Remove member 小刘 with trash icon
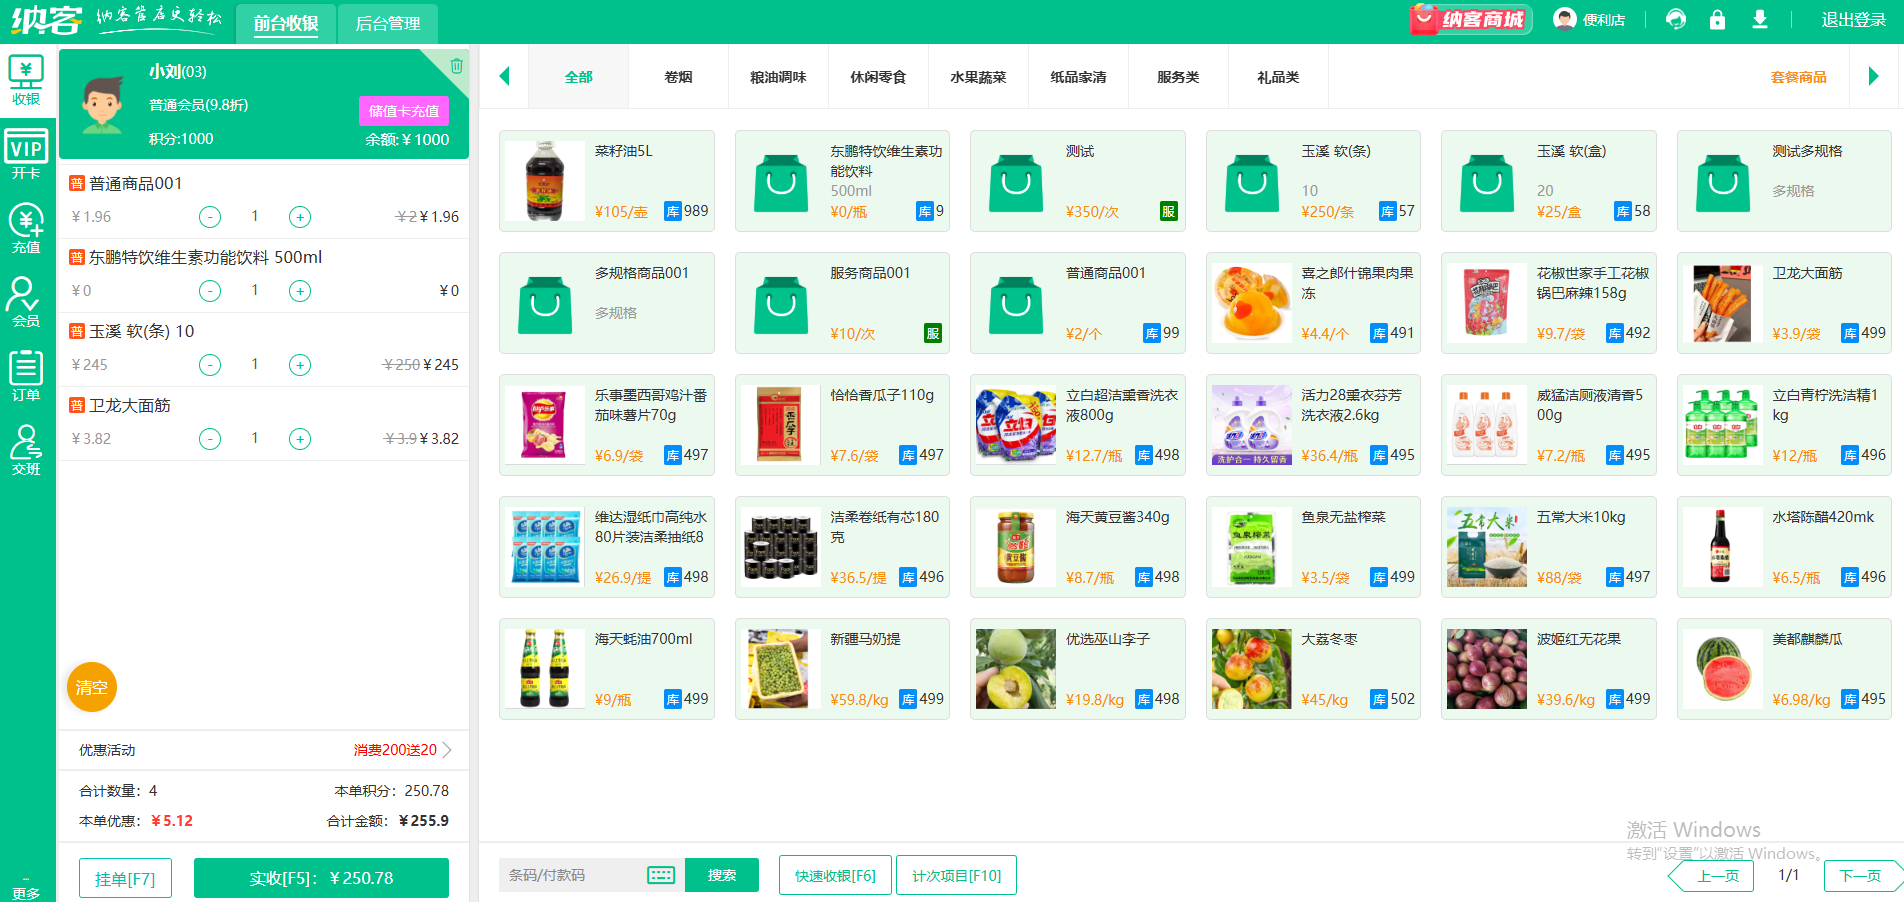Viewport: 1904px width, 902px height. [x=456, y=66]
